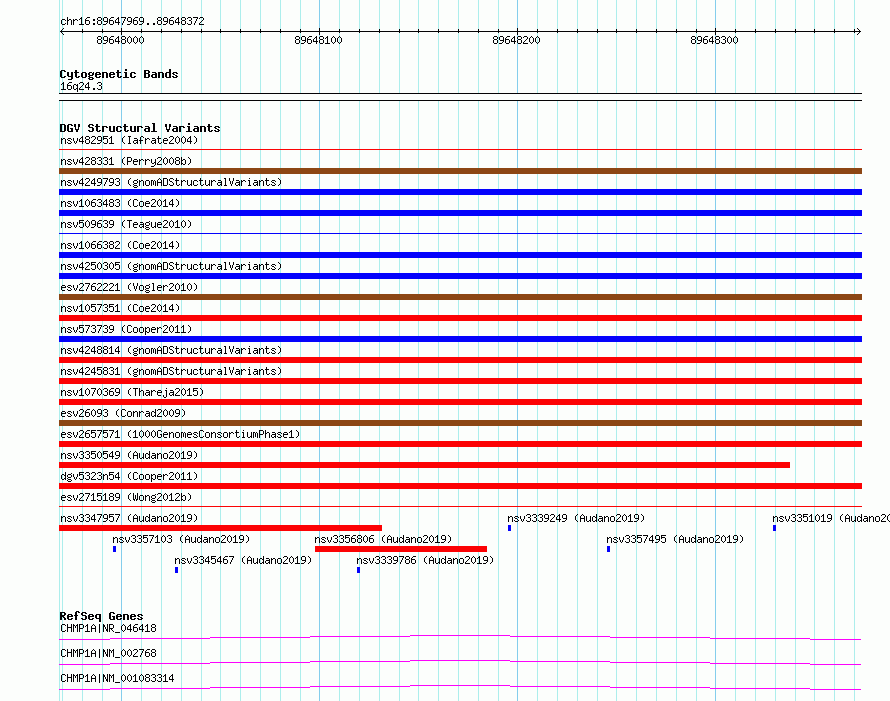Click the nsv3350549 (Audano2019) red bar
The image size is (890, 701).
(x=425, y=465)
